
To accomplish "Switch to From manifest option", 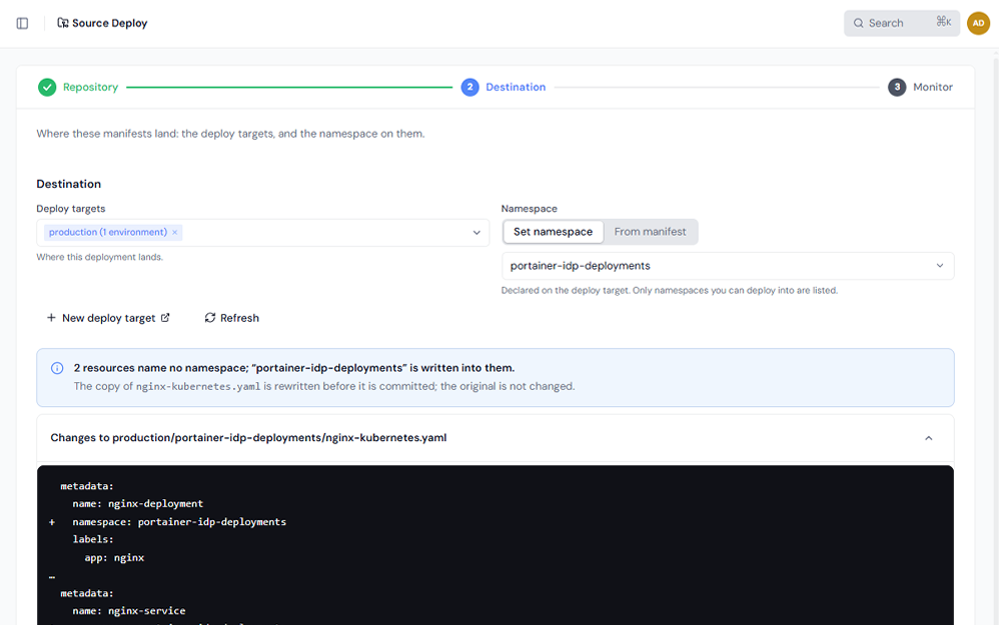I will (650, 232).
